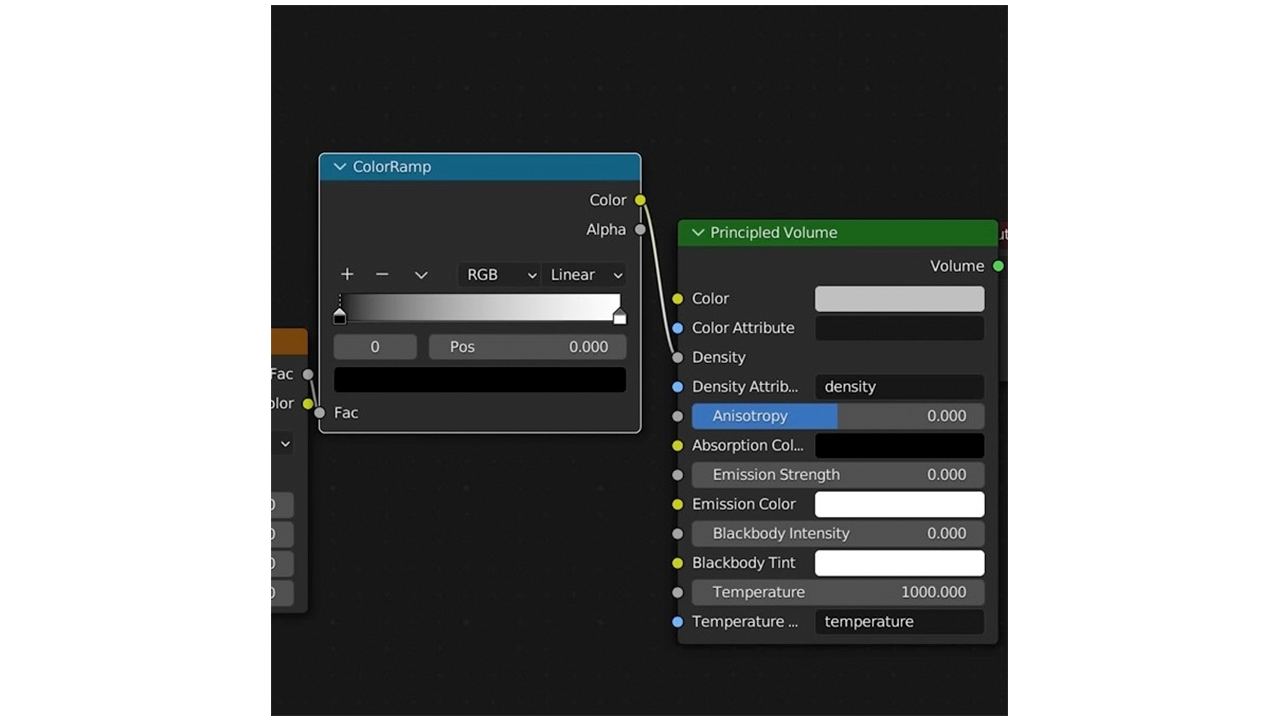Click Principled Volume Color input socket
1280x720 pixels.
678,299
